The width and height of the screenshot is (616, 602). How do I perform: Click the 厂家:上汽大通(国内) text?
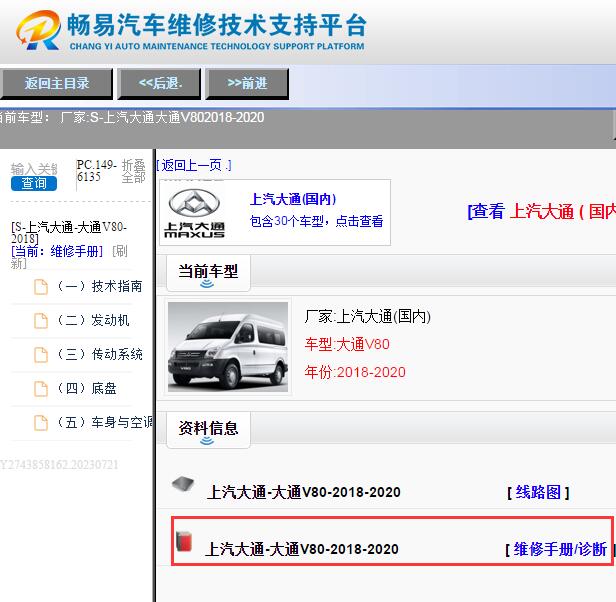point(368,316)
